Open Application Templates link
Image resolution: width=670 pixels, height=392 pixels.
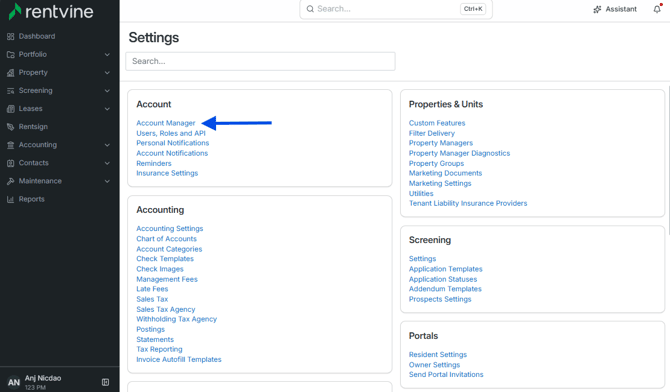tap(446, 269)
